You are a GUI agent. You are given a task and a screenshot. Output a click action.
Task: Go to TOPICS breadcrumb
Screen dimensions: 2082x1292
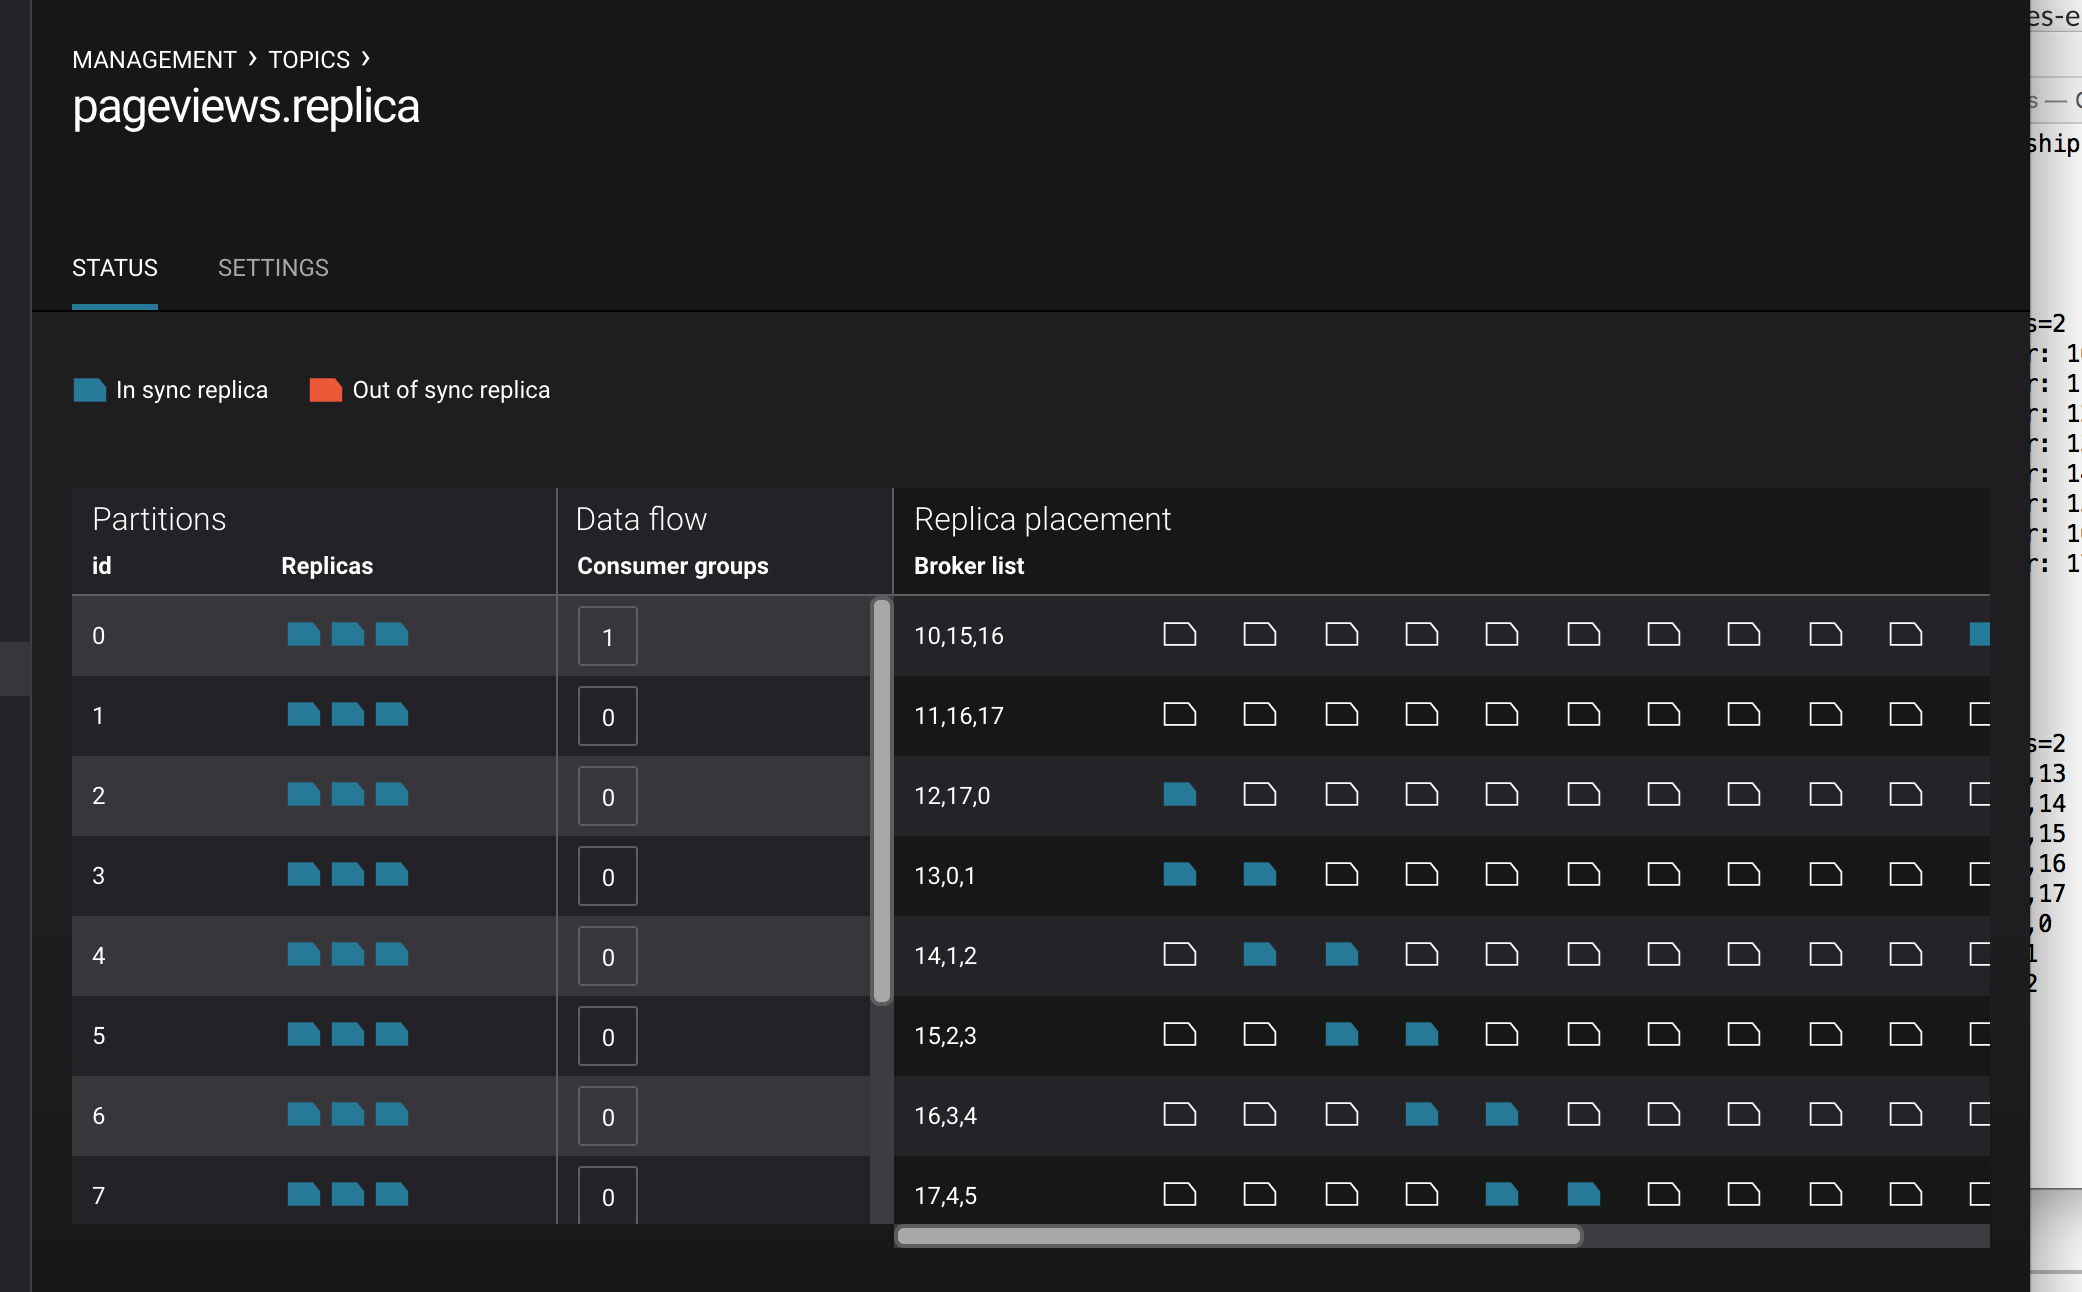click(309, 60)
